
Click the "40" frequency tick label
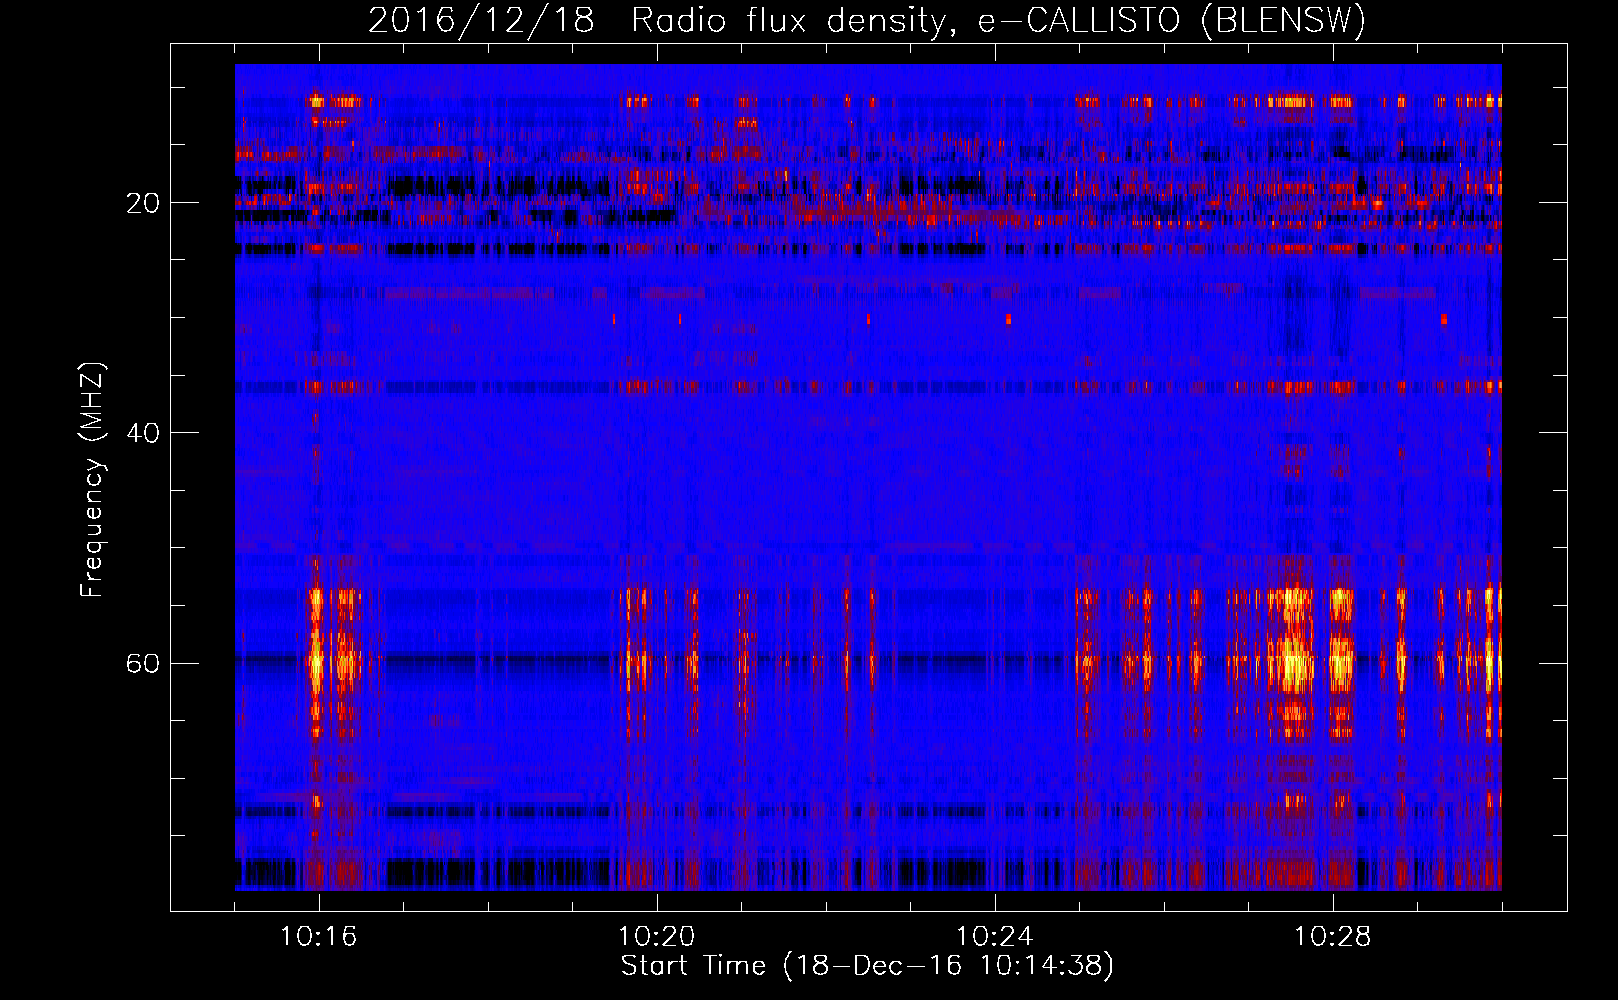[x=142, y=433]
